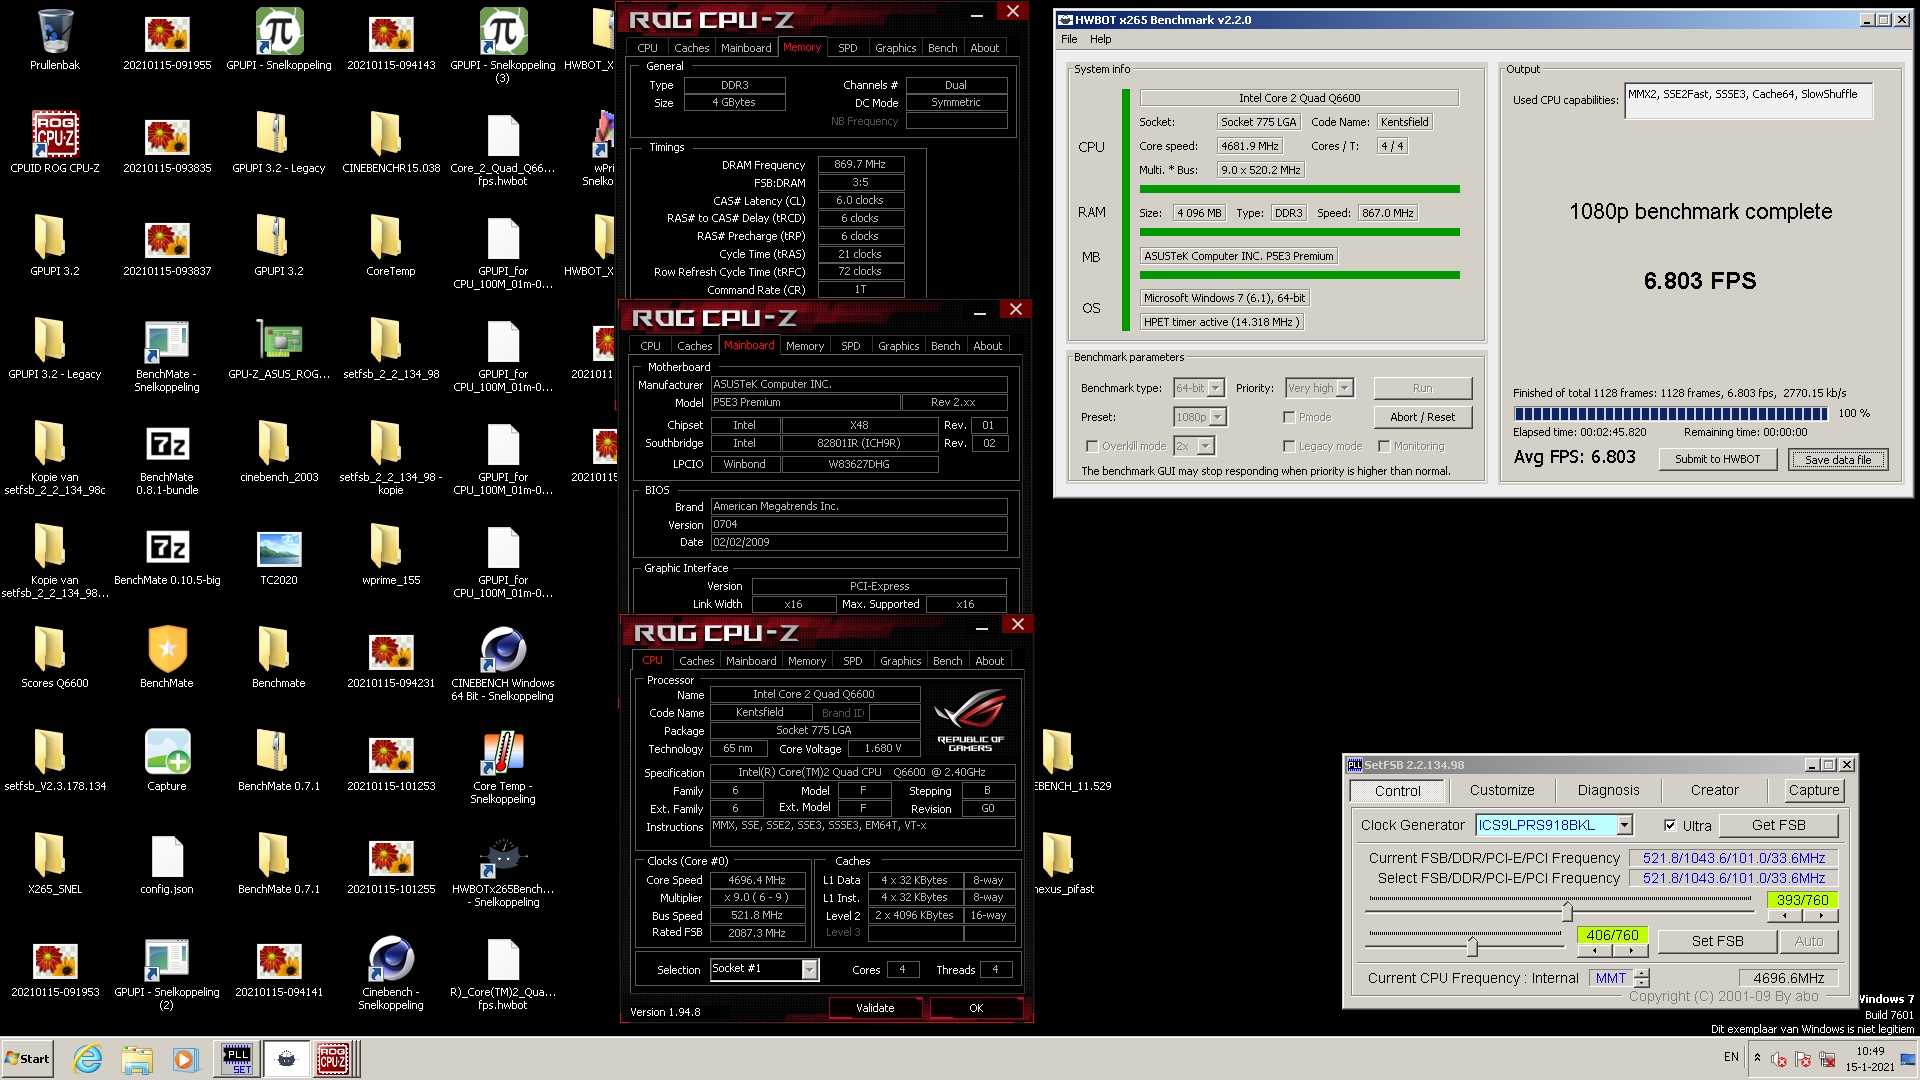This screenshot has height=1080, width=1920.
Task: Open the Windows Start menu
Action: [27, 1059]
